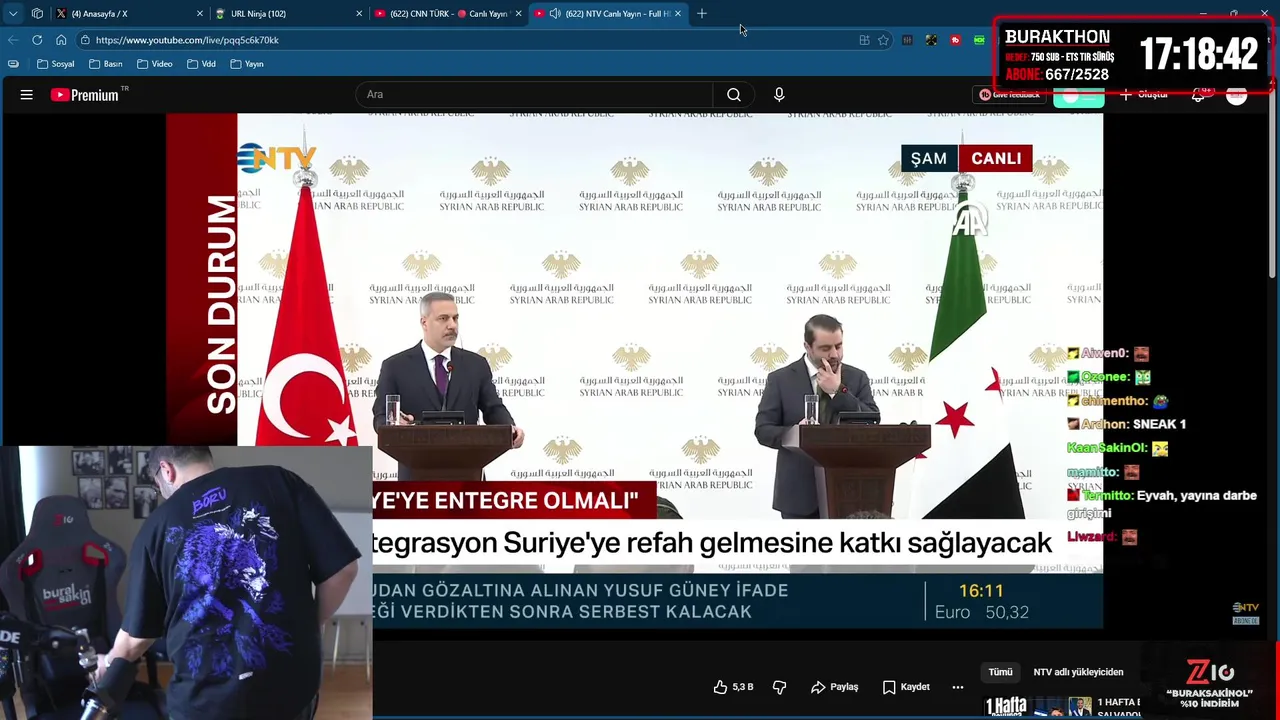This screenshot has width=1280, height=720.
Task: Open the Basın bookmarks folder
Action: click(x=105, y=64)
